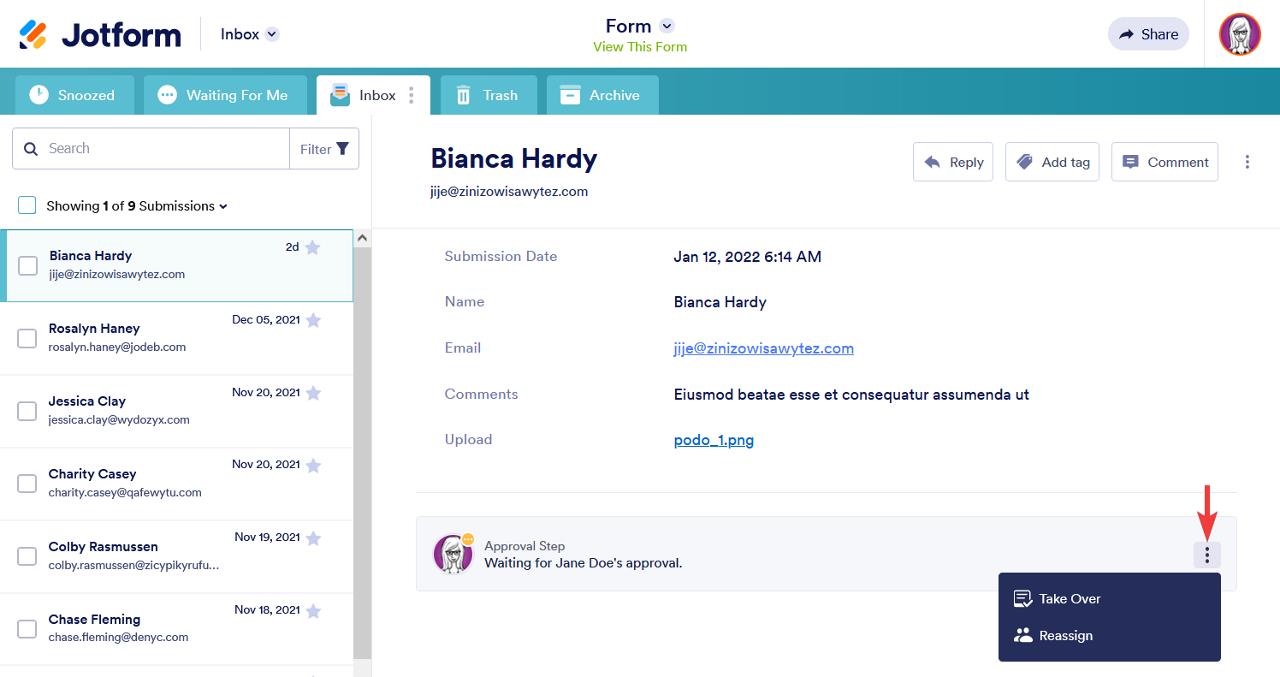The height and width of the screenshot is (677, 1280).
Task: Click the Snoozed clock icon
Action: coord(39,95)
